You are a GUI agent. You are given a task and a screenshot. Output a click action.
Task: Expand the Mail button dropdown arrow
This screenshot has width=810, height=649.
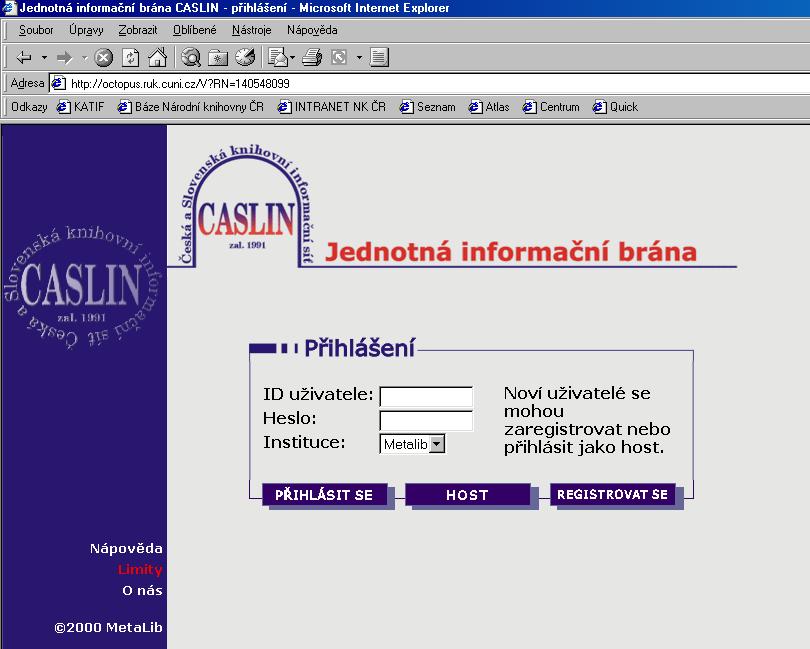point(292,57)
